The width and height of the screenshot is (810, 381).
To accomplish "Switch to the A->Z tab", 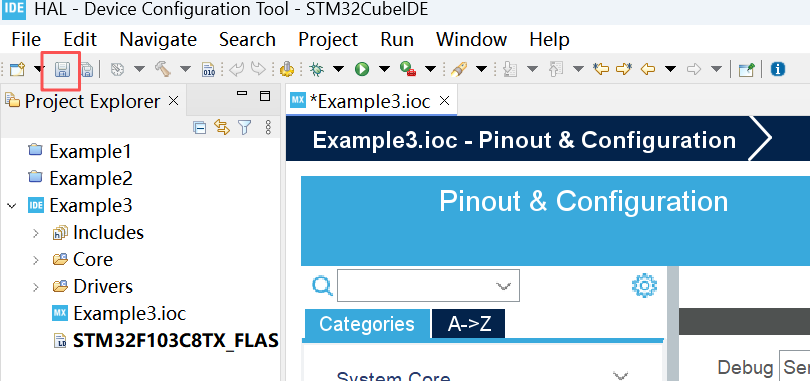I will coord(469,324).
